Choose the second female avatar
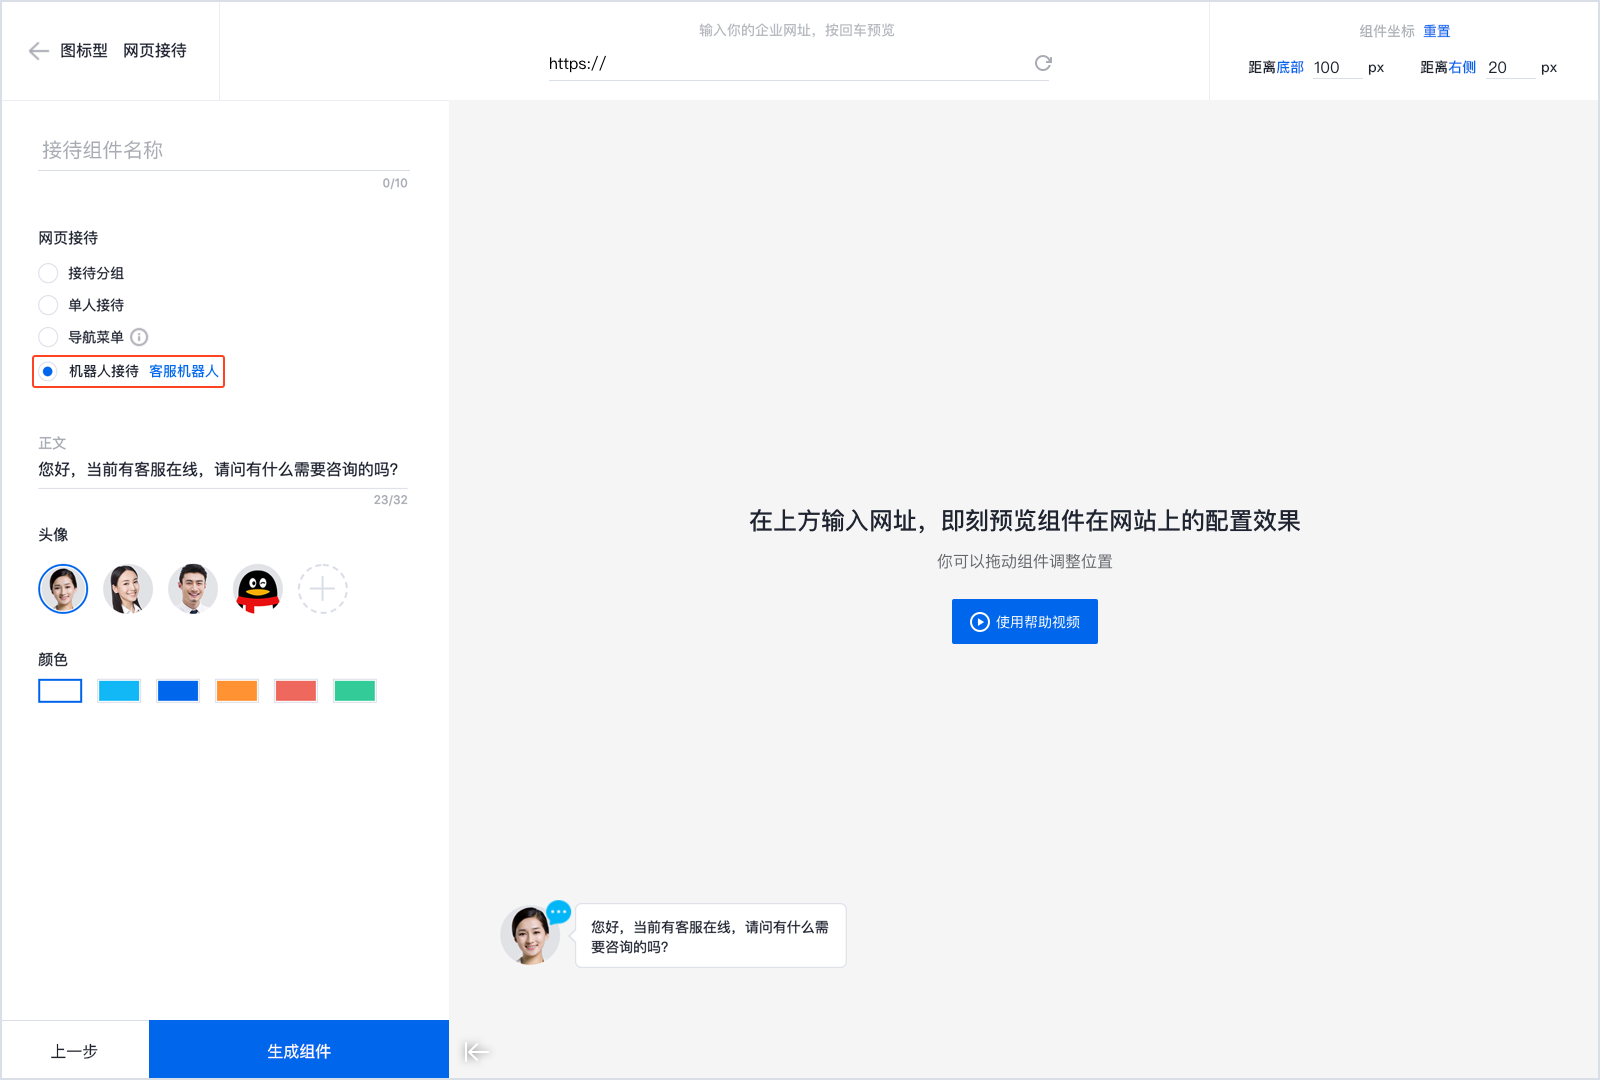This screenshot has width=1600, height=1080. [x=128, y=589]
